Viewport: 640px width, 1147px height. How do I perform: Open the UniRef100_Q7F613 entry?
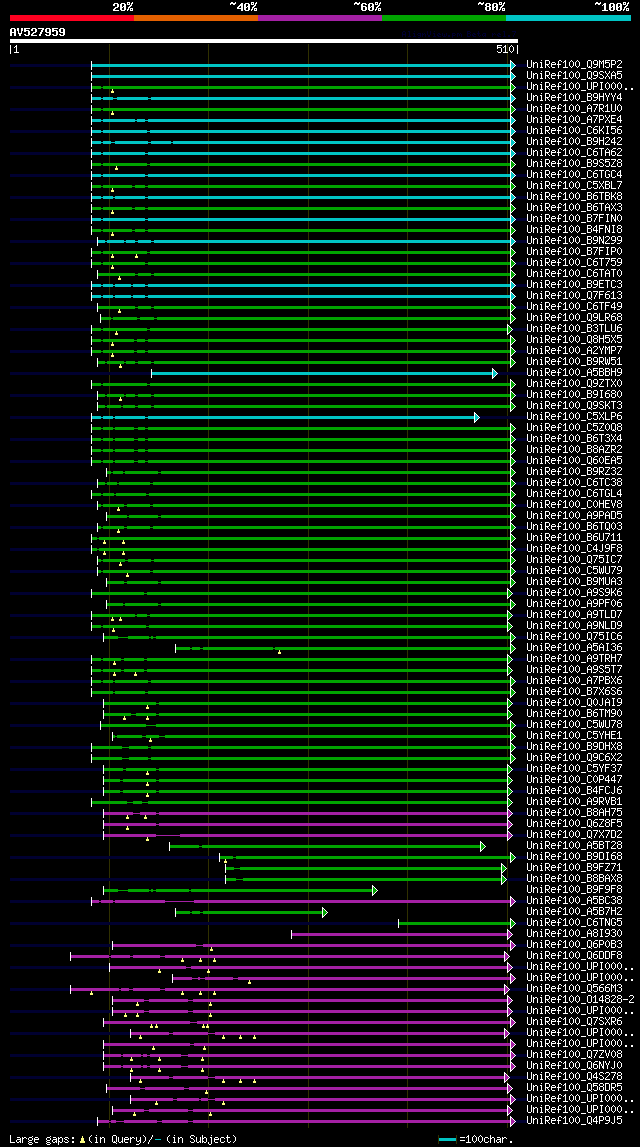point(574,296)
